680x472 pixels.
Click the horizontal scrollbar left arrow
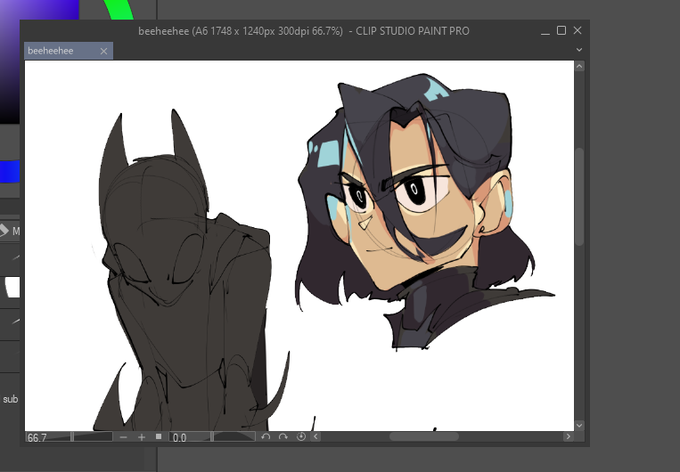point(316,436)
